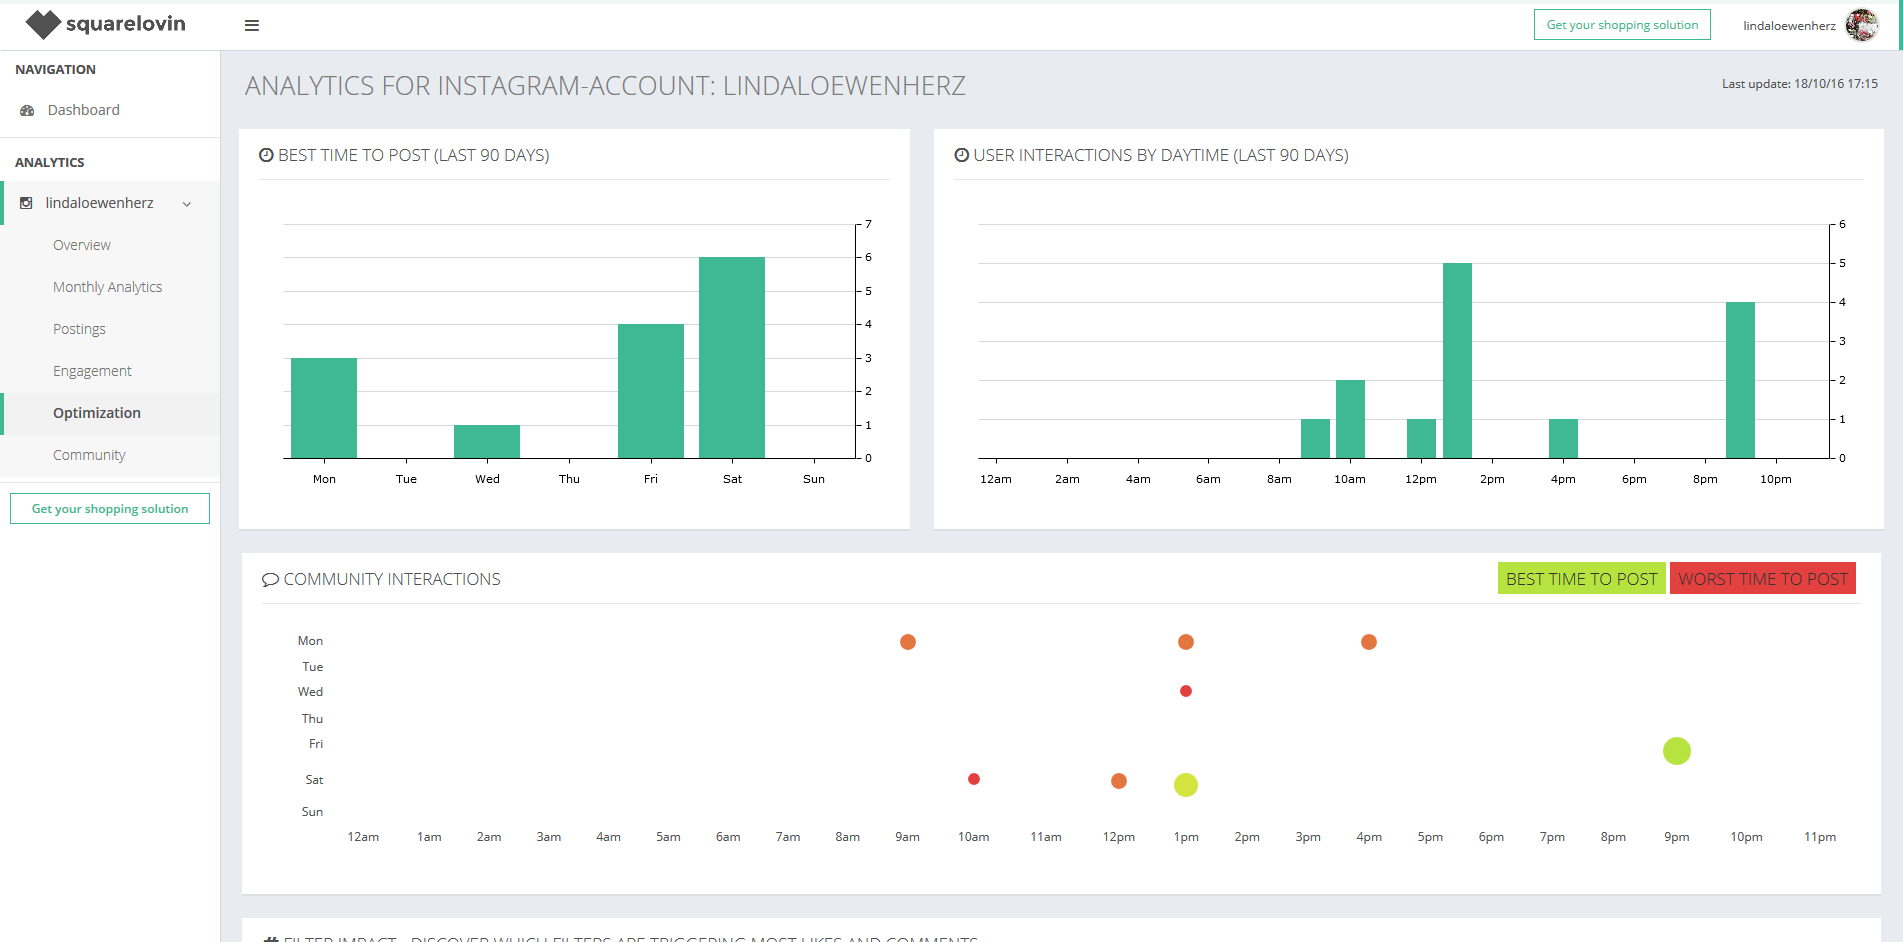Screen dimensions: 1903x942
Task: Click the ANALYTICS sidebar heading
Action: point(50,162)
